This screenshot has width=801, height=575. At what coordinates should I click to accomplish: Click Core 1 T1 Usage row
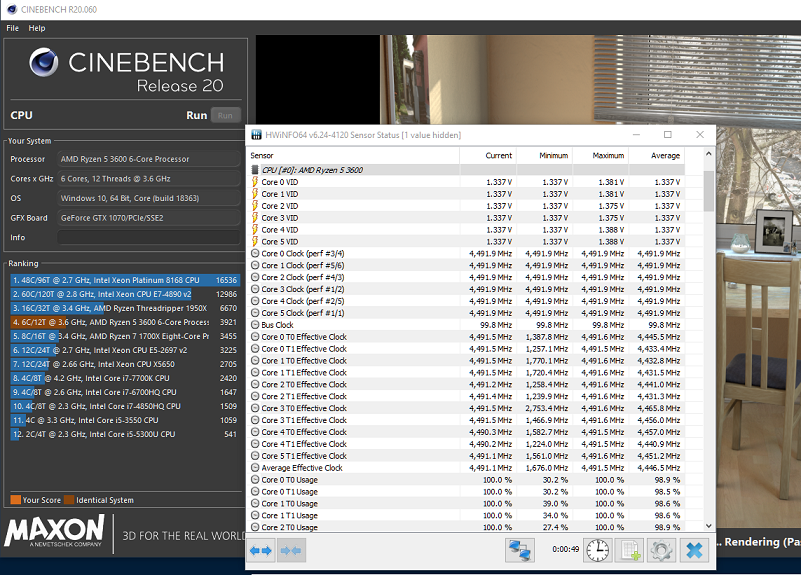click(466, 515)
